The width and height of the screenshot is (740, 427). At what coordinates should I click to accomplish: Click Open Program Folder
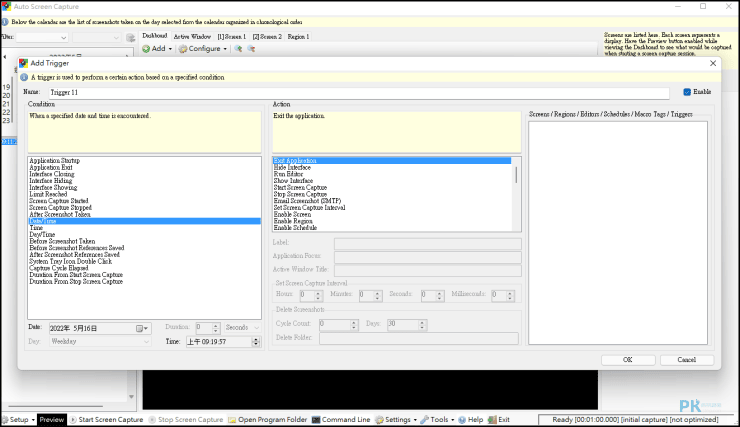268,419
